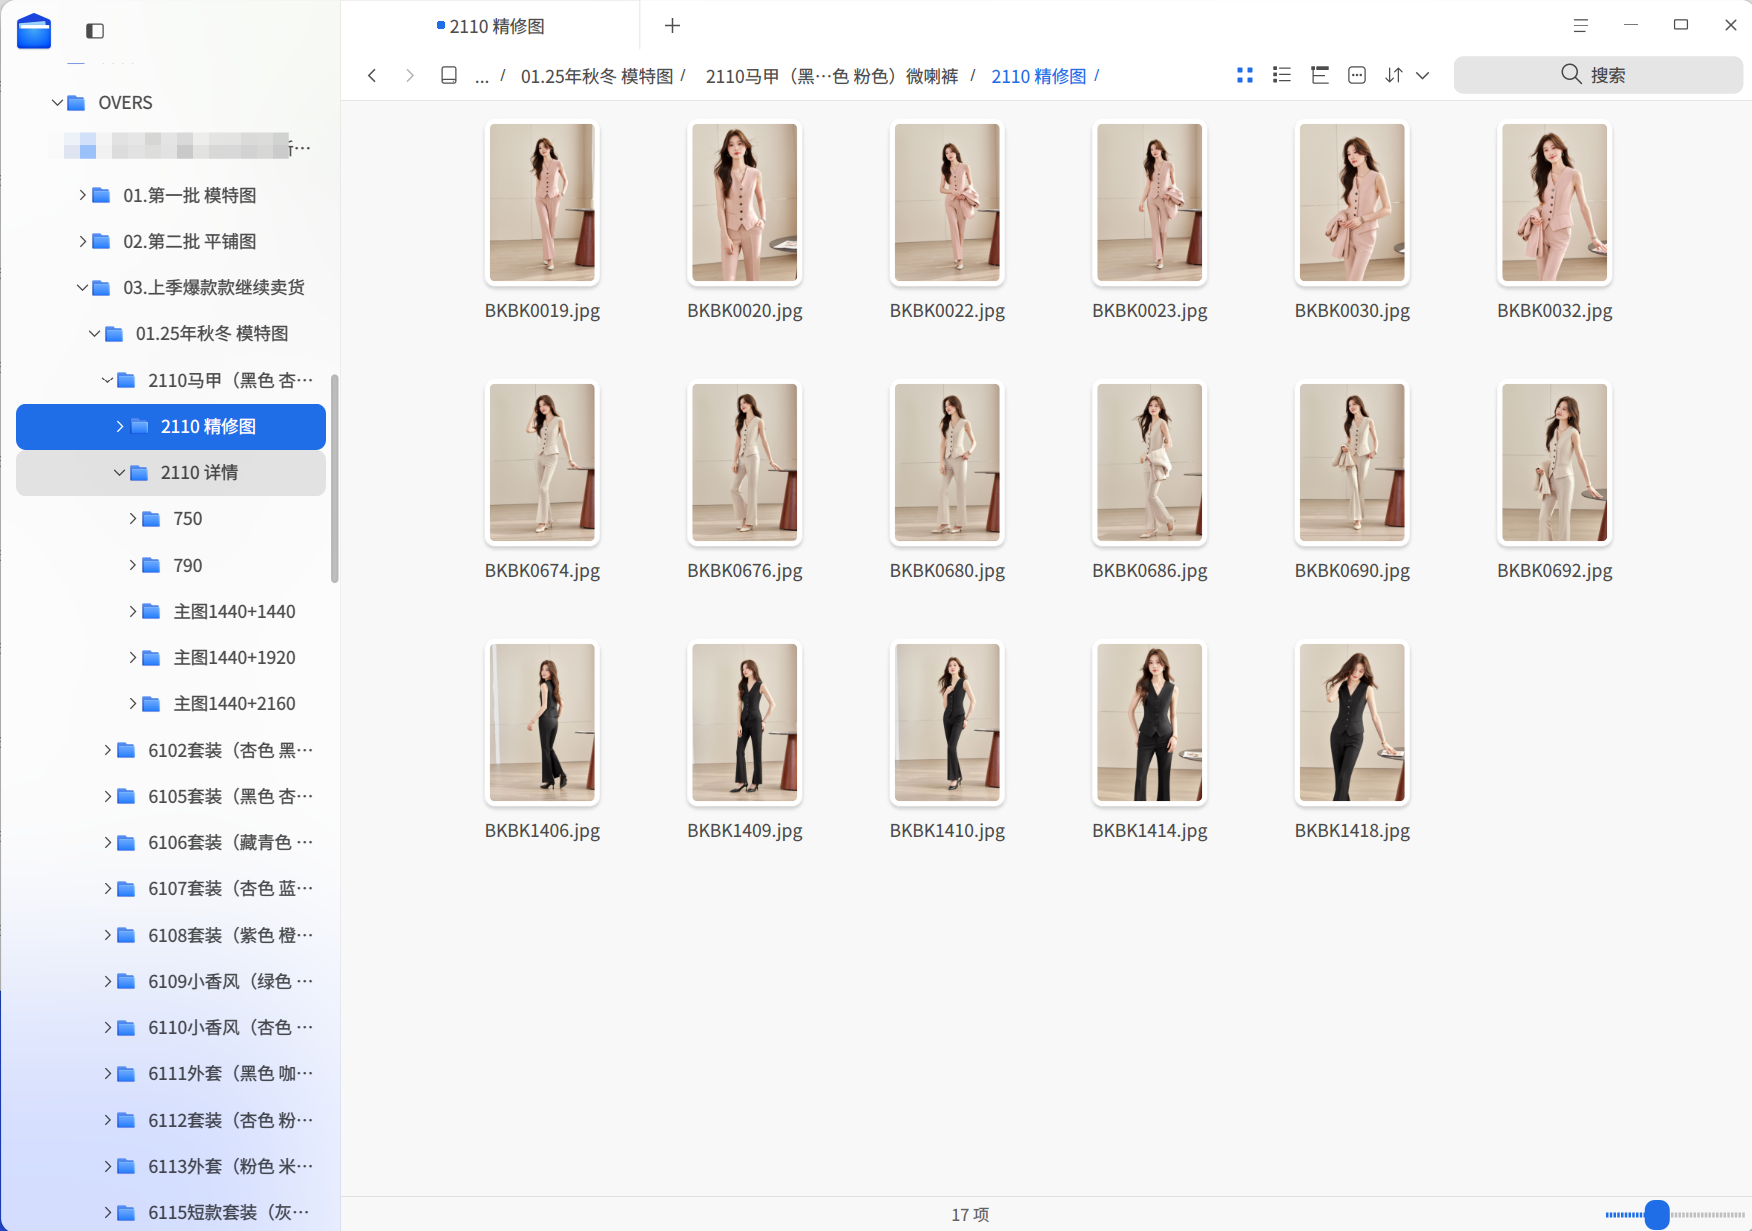1752x1231 pixels.
Task: Select thumbnail BKBK0019.jpg
Action: 542,203
